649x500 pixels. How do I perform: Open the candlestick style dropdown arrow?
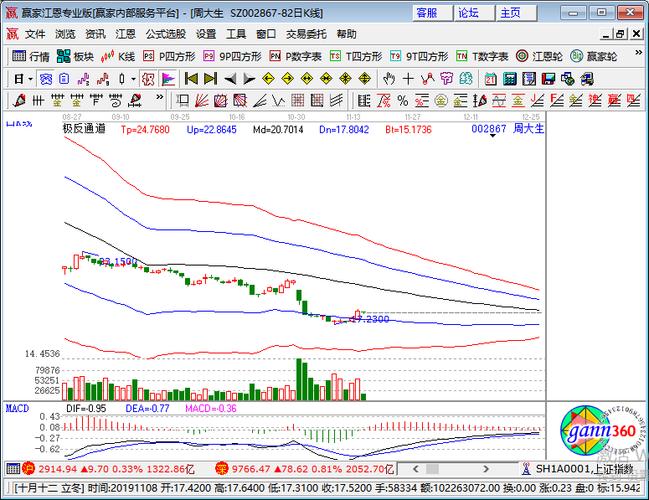(133, 79)
